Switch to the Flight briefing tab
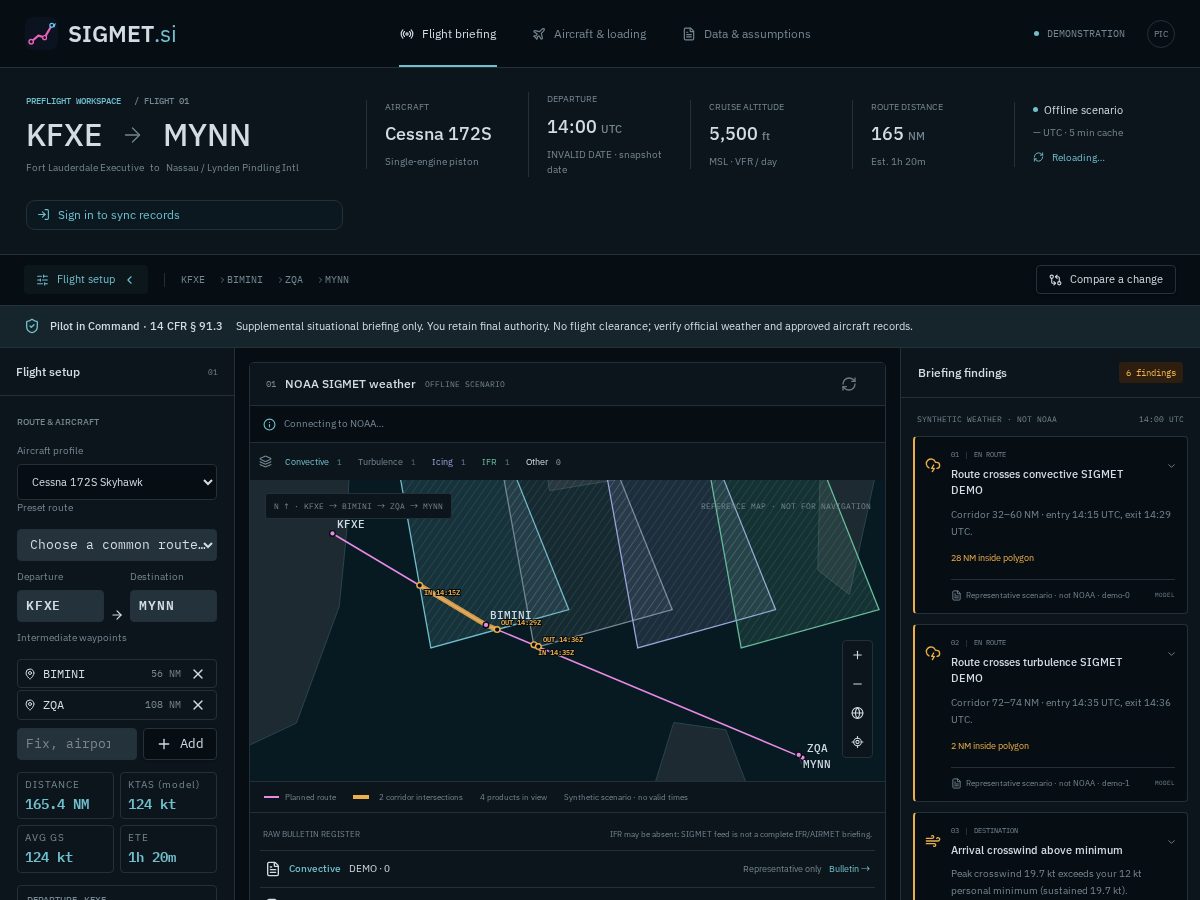This screenshot has width=1200, height=900. click(x=448, y=34)
